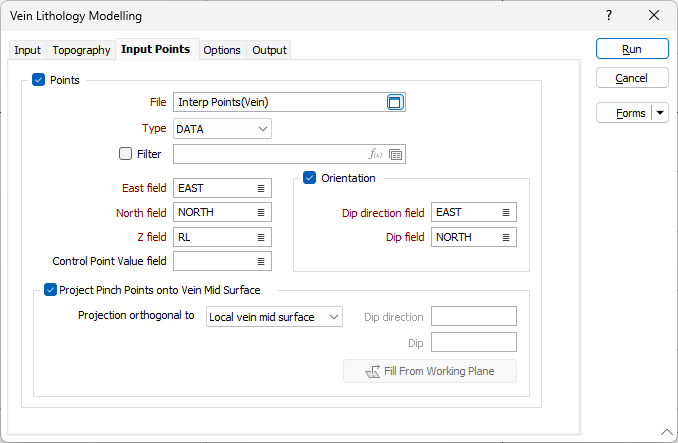The image size is (678, 443).
Task: Toggle the Orientation checkbox
Action: (x=309, y=178)
